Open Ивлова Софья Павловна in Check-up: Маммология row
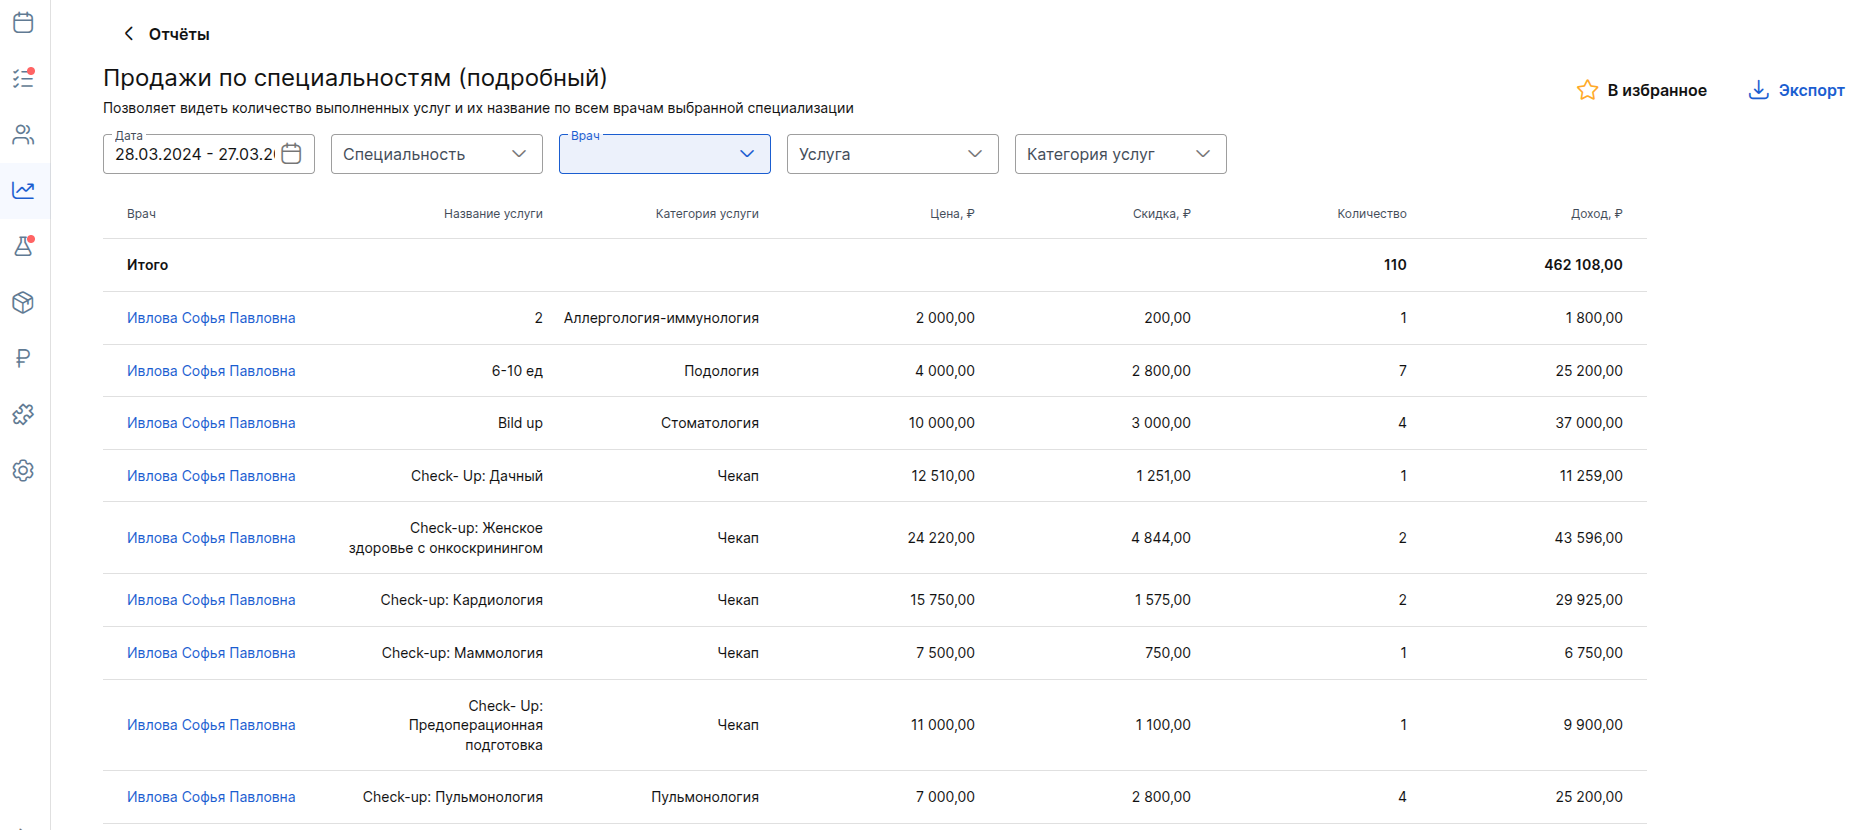This screenshot has height=830, width=1873. click(211, 653)
